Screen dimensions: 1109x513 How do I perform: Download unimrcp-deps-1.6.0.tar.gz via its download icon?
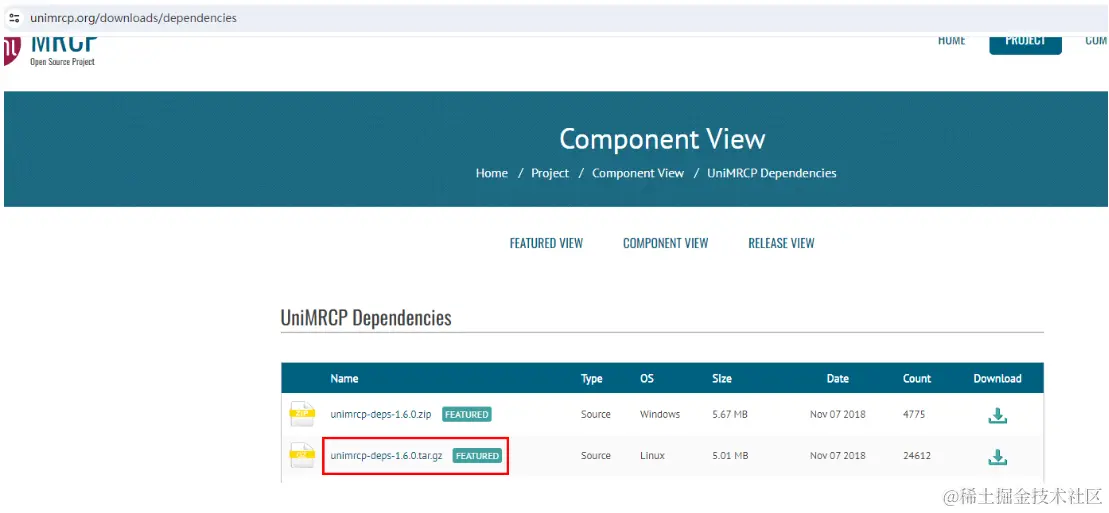997,456
